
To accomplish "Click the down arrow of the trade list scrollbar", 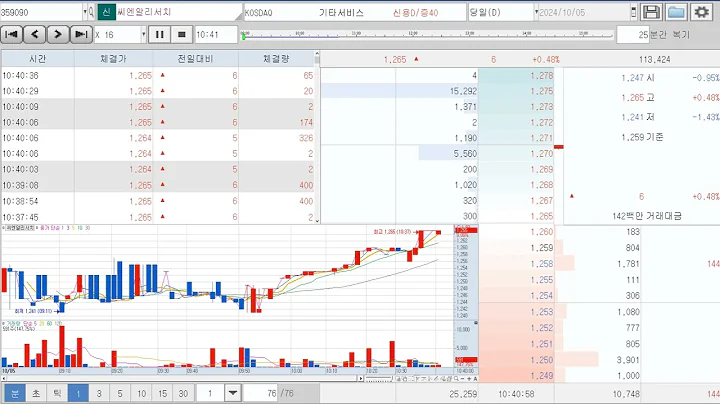I will pos(317,220).
